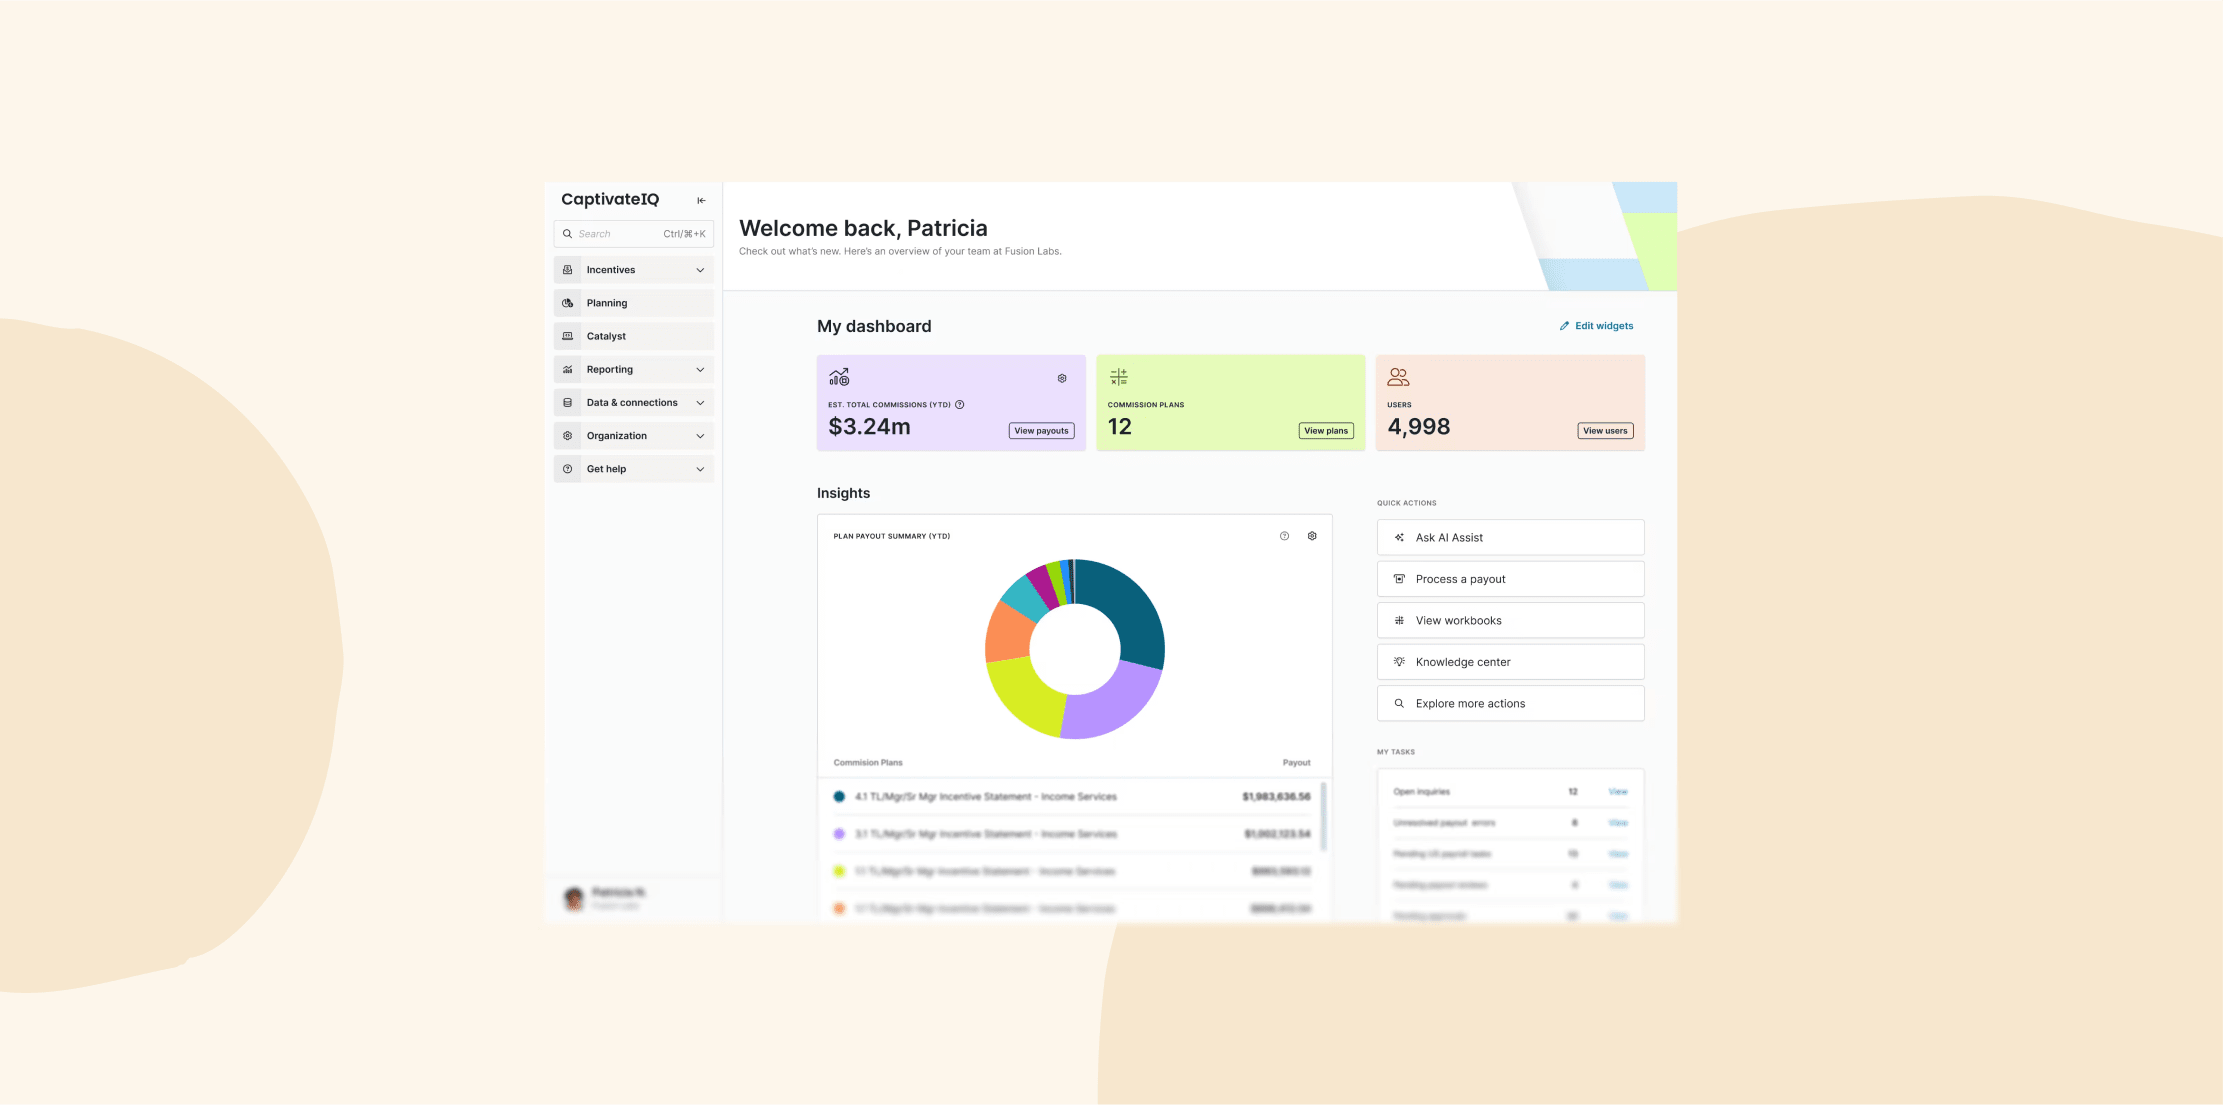
Task: Click the CaptivateIQ logo
Action: pos(610,200)
